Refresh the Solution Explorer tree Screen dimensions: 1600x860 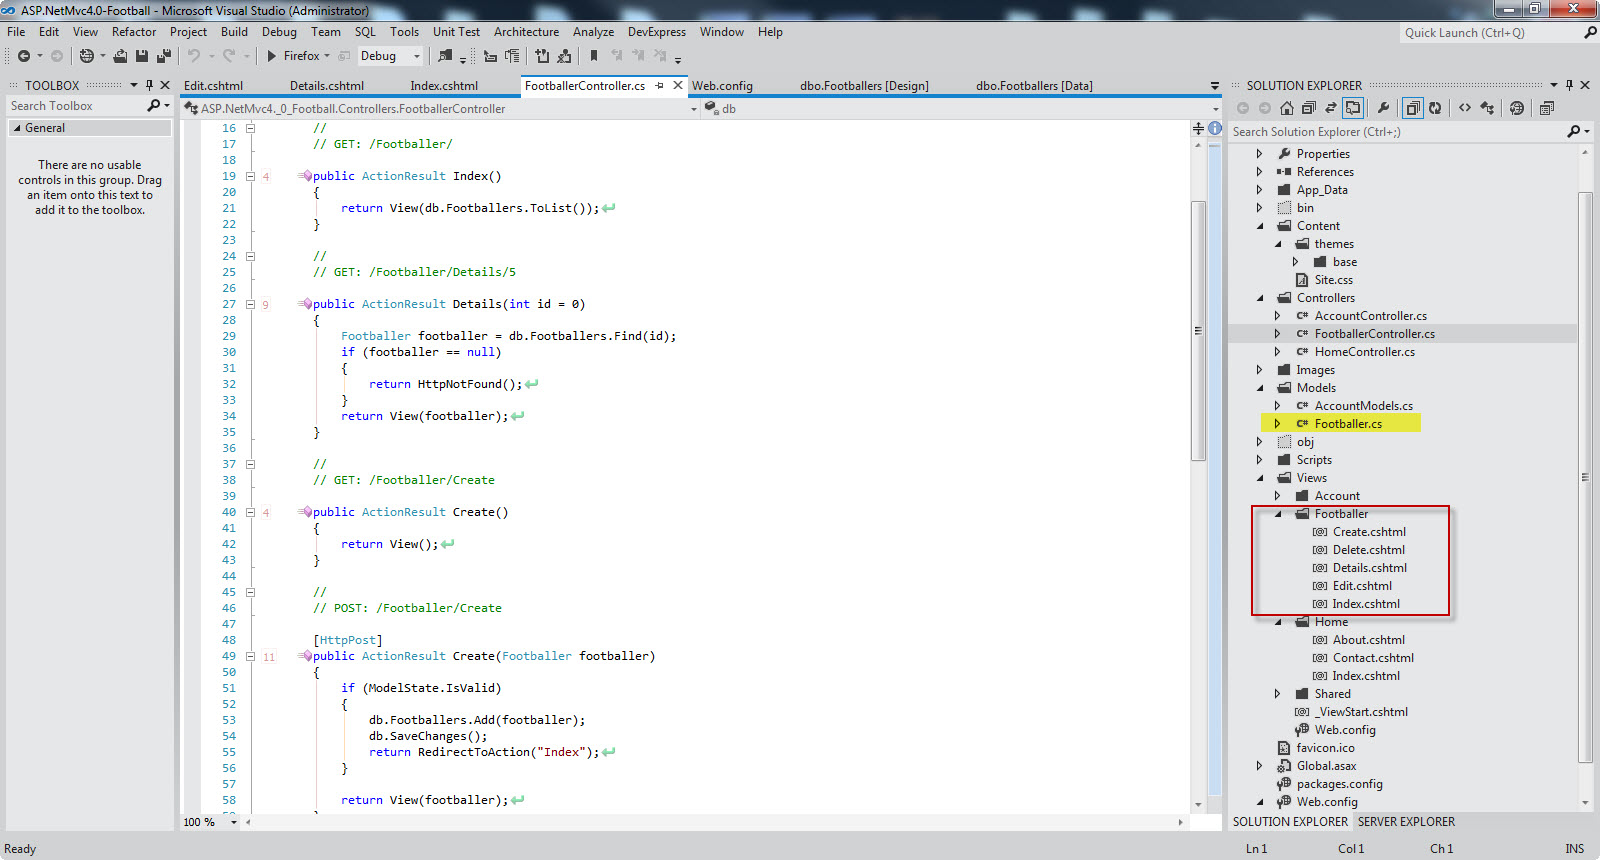(x=1435, y=108)
